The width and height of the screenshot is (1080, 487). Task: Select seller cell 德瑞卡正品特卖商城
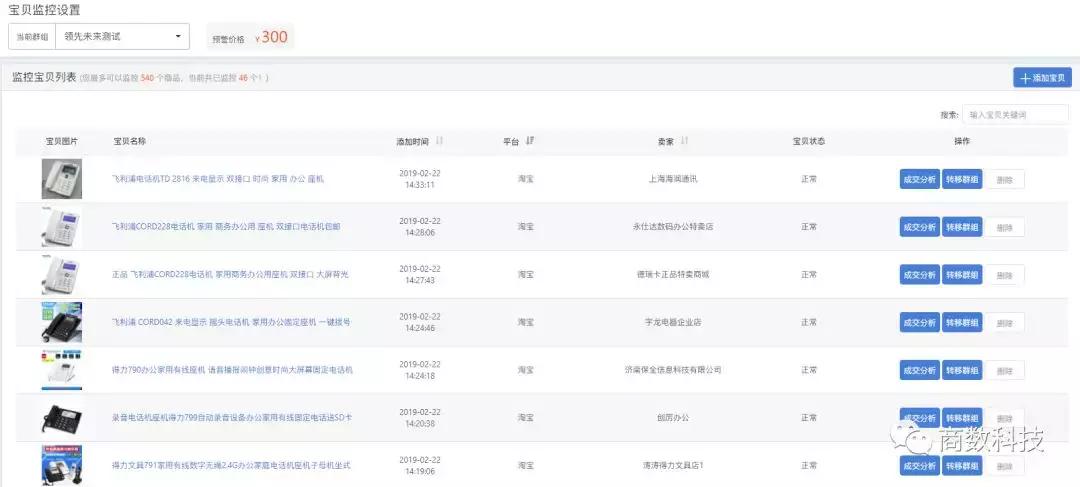[x=673, y=274]
